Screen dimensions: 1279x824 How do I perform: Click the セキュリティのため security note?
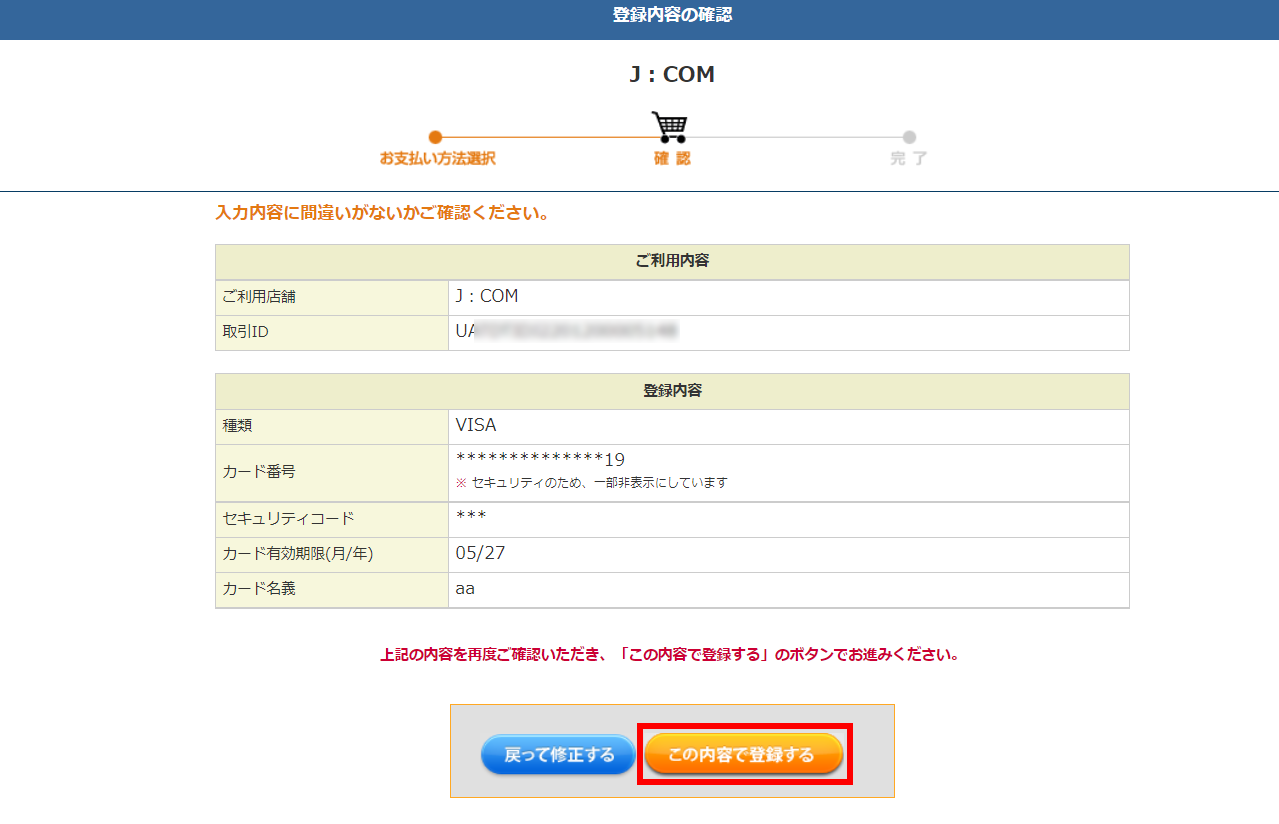591,483
